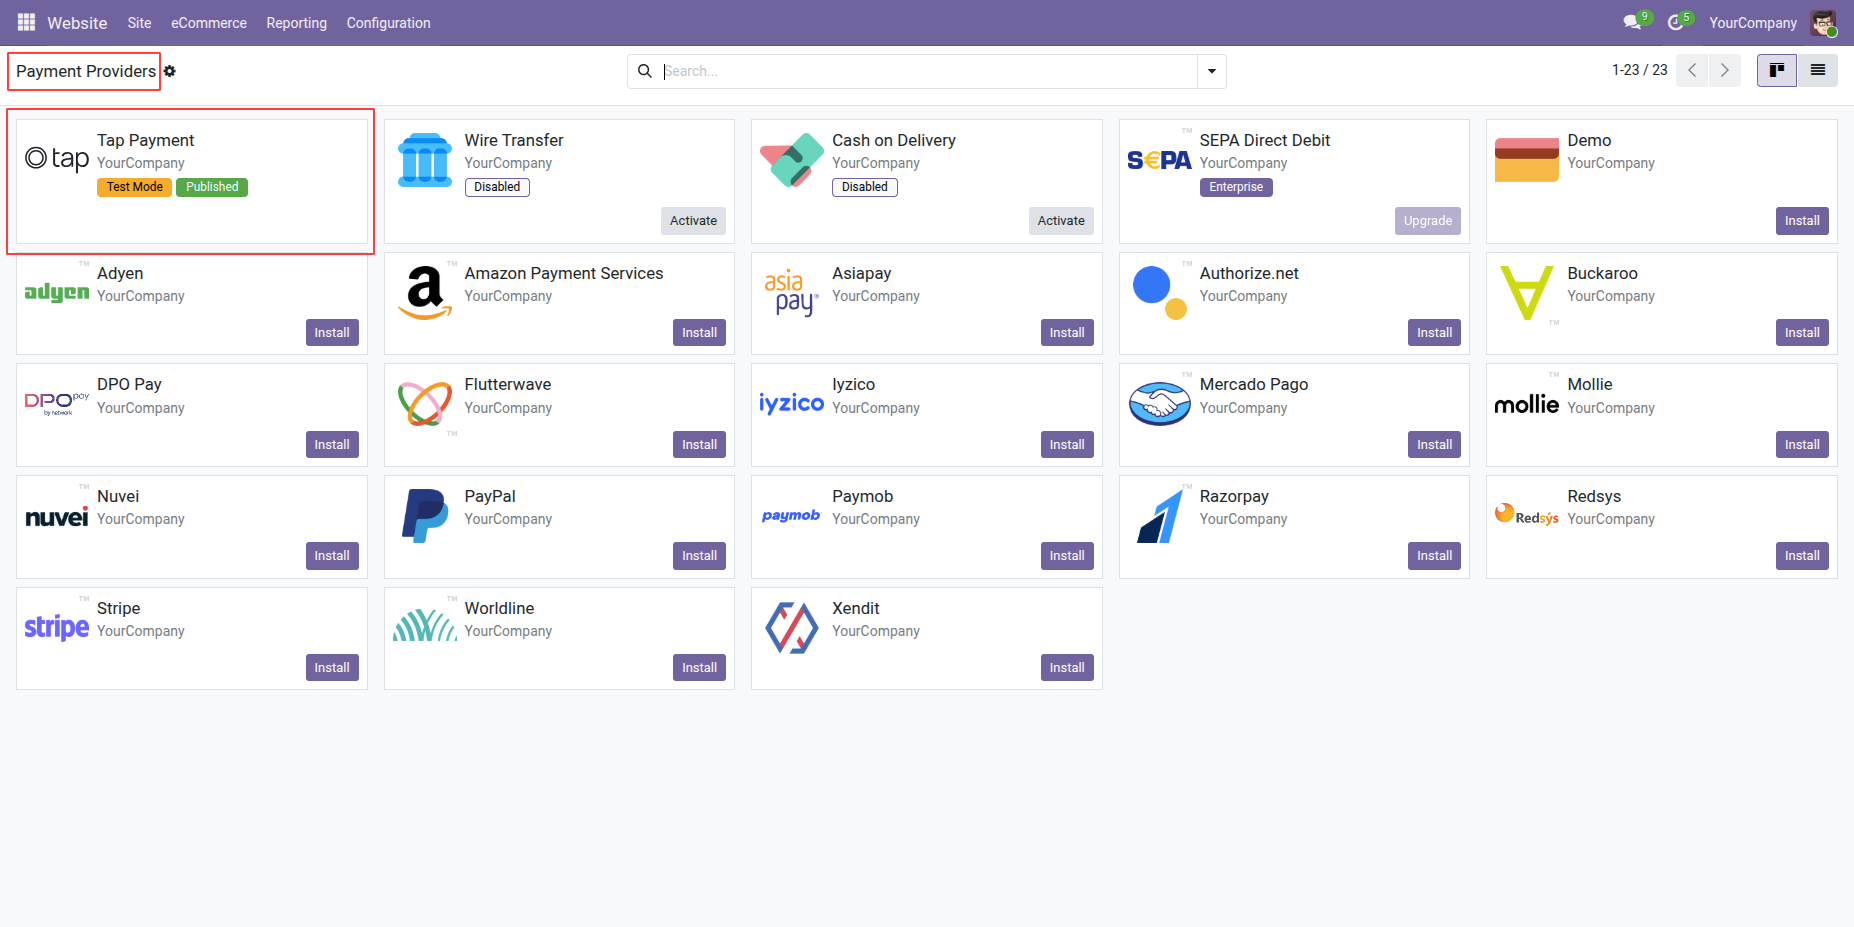Click the Iyzico logo
The width and height of the screenshot is (1854, 927).
click(792, 403)
